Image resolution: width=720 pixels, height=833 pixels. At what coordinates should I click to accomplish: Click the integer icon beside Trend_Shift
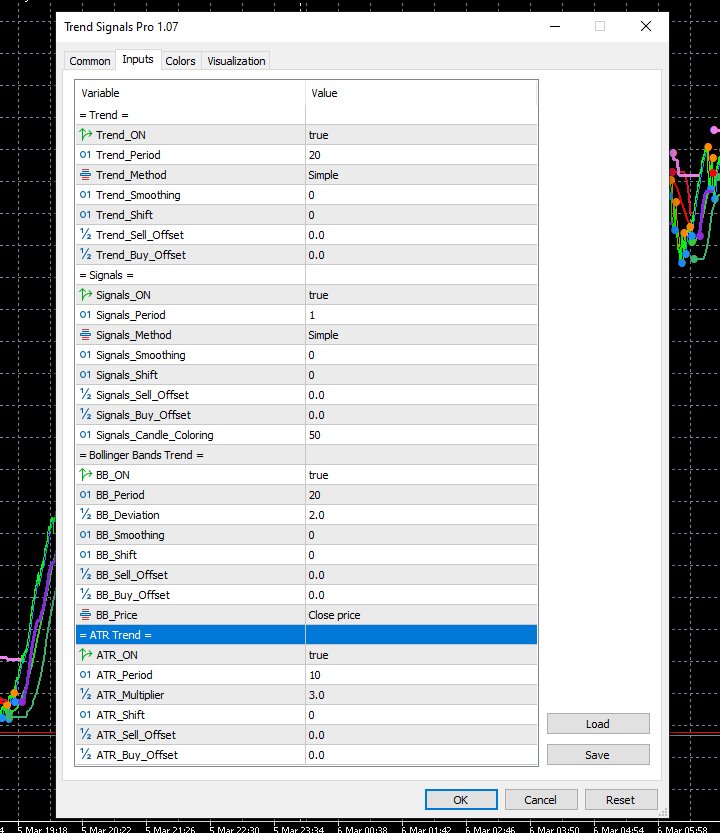coord(86,215)
